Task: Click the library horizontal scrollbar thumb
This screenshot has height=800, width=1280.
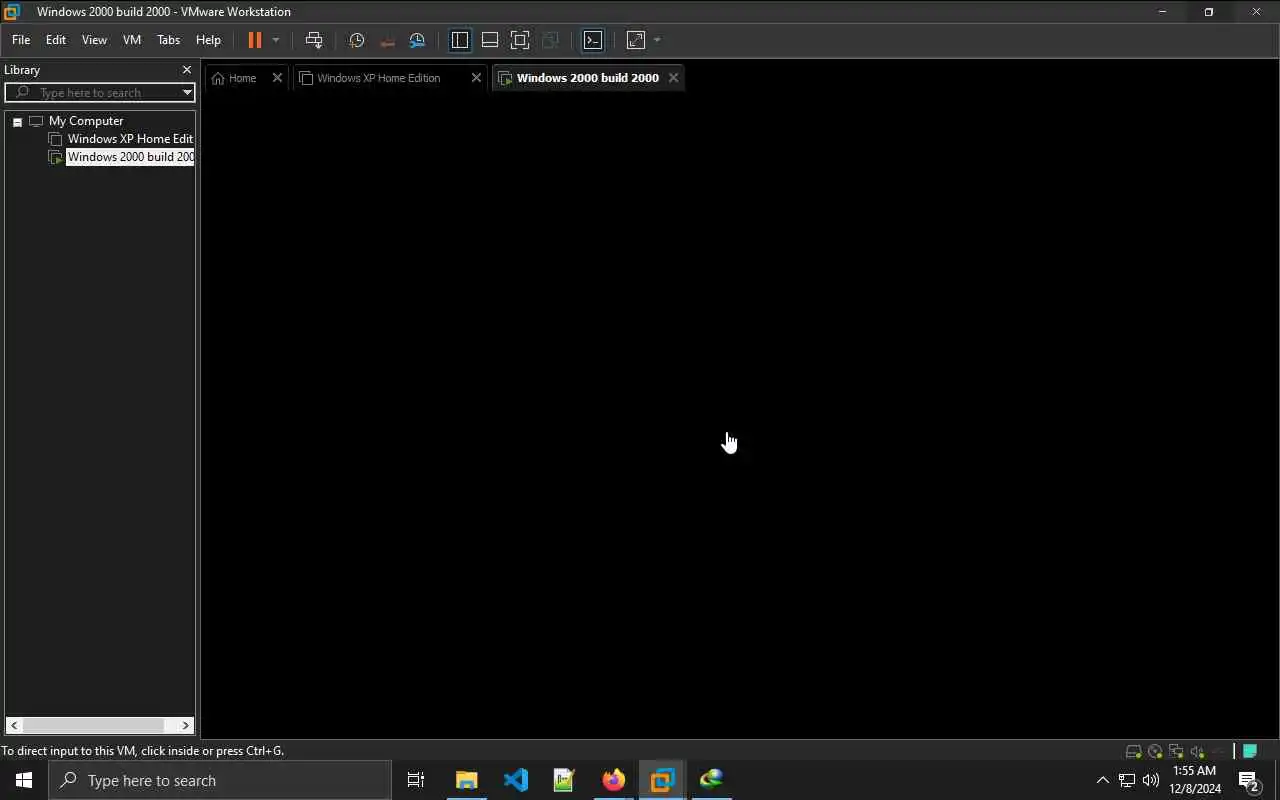Action: point(93,726)
